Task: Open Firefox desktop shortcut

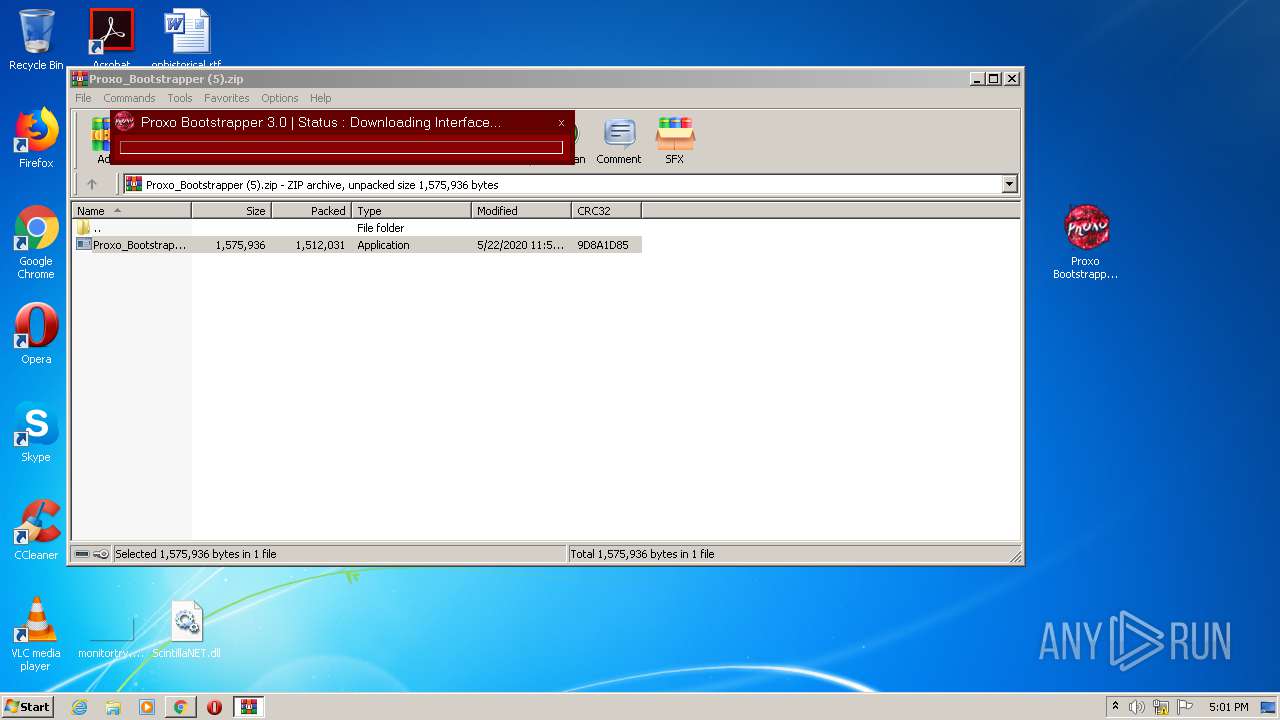Action: point(36,138)
